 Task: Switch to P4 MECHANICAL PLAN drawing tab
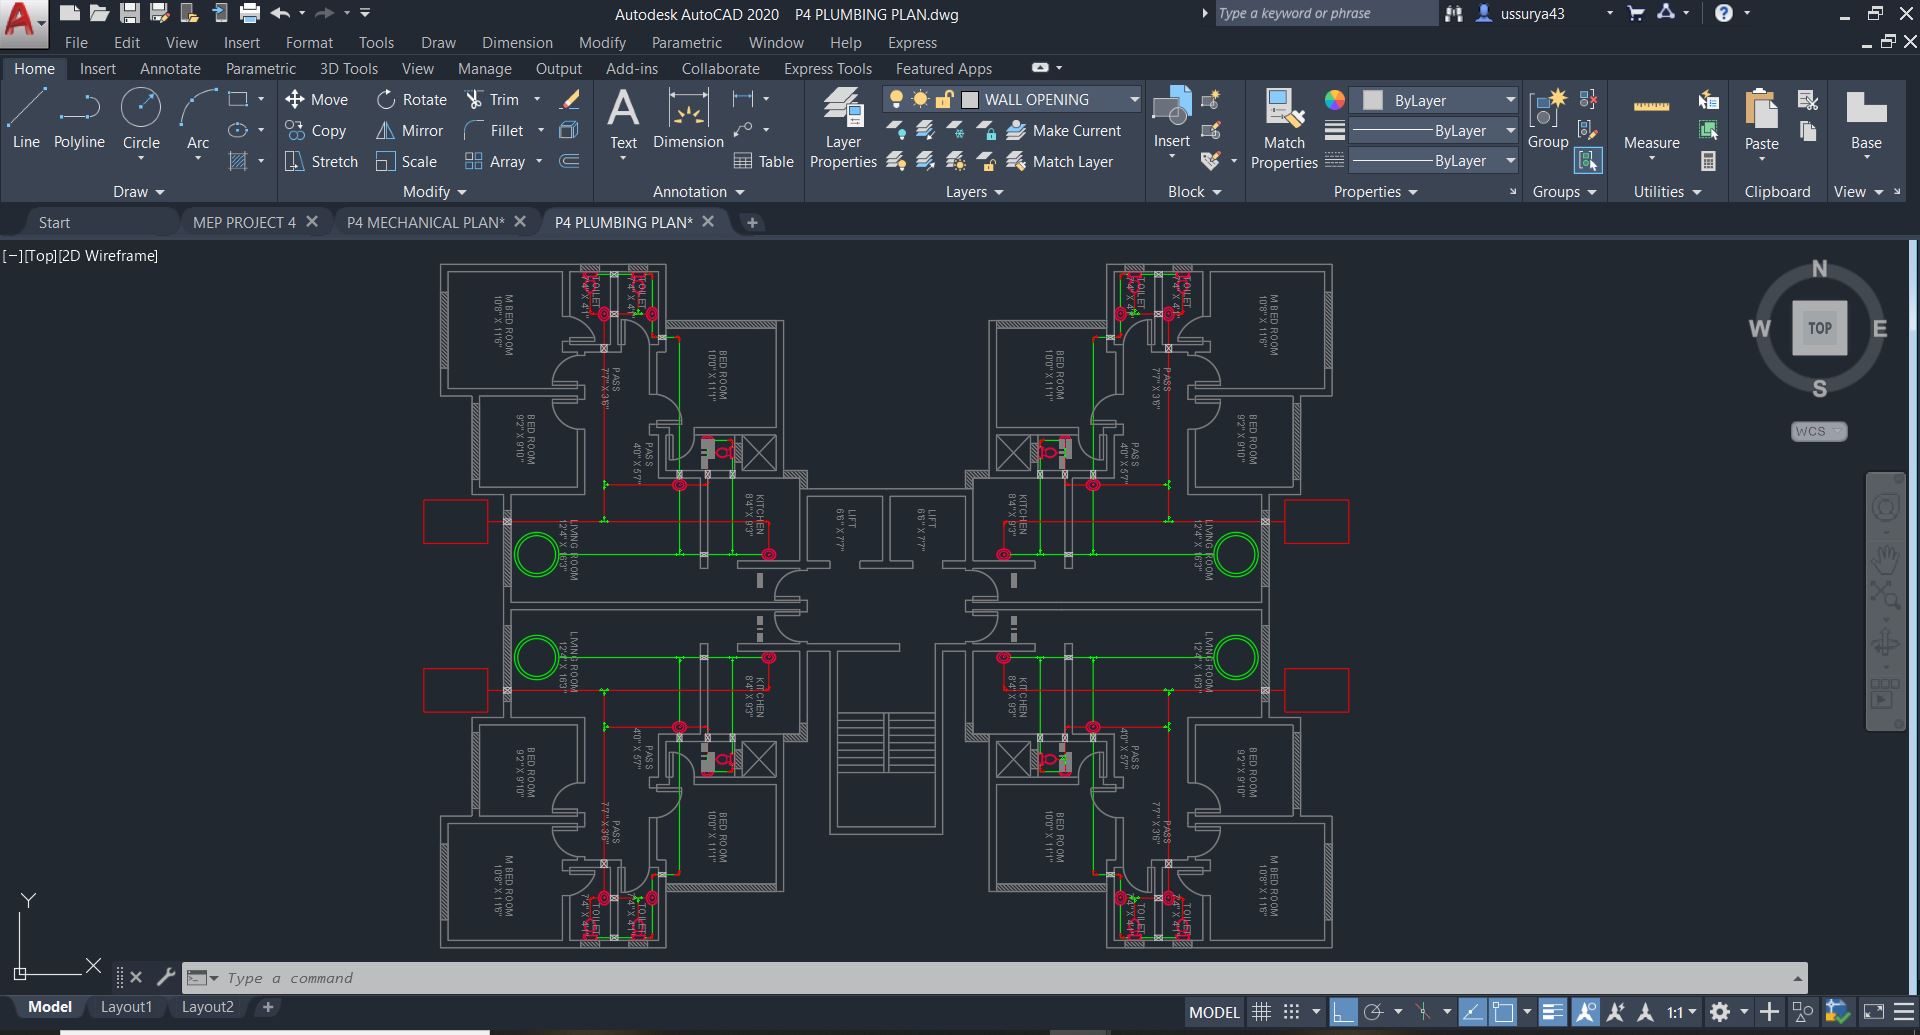(x=426, y=222)
